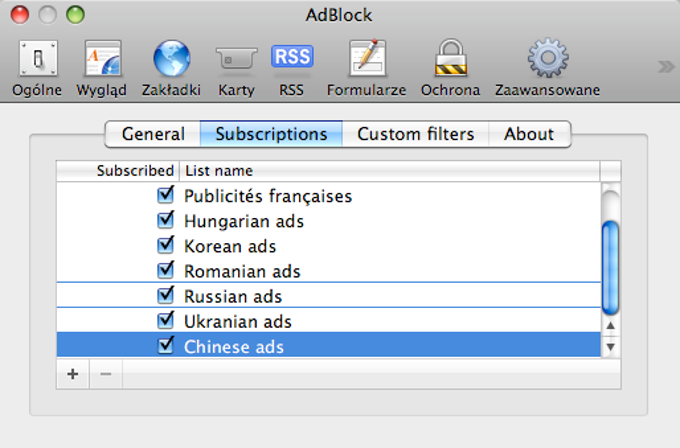Screen dimensions: 680x448
Task: Sort by the Subscribed column header
Action: click(x=118, y=171)
